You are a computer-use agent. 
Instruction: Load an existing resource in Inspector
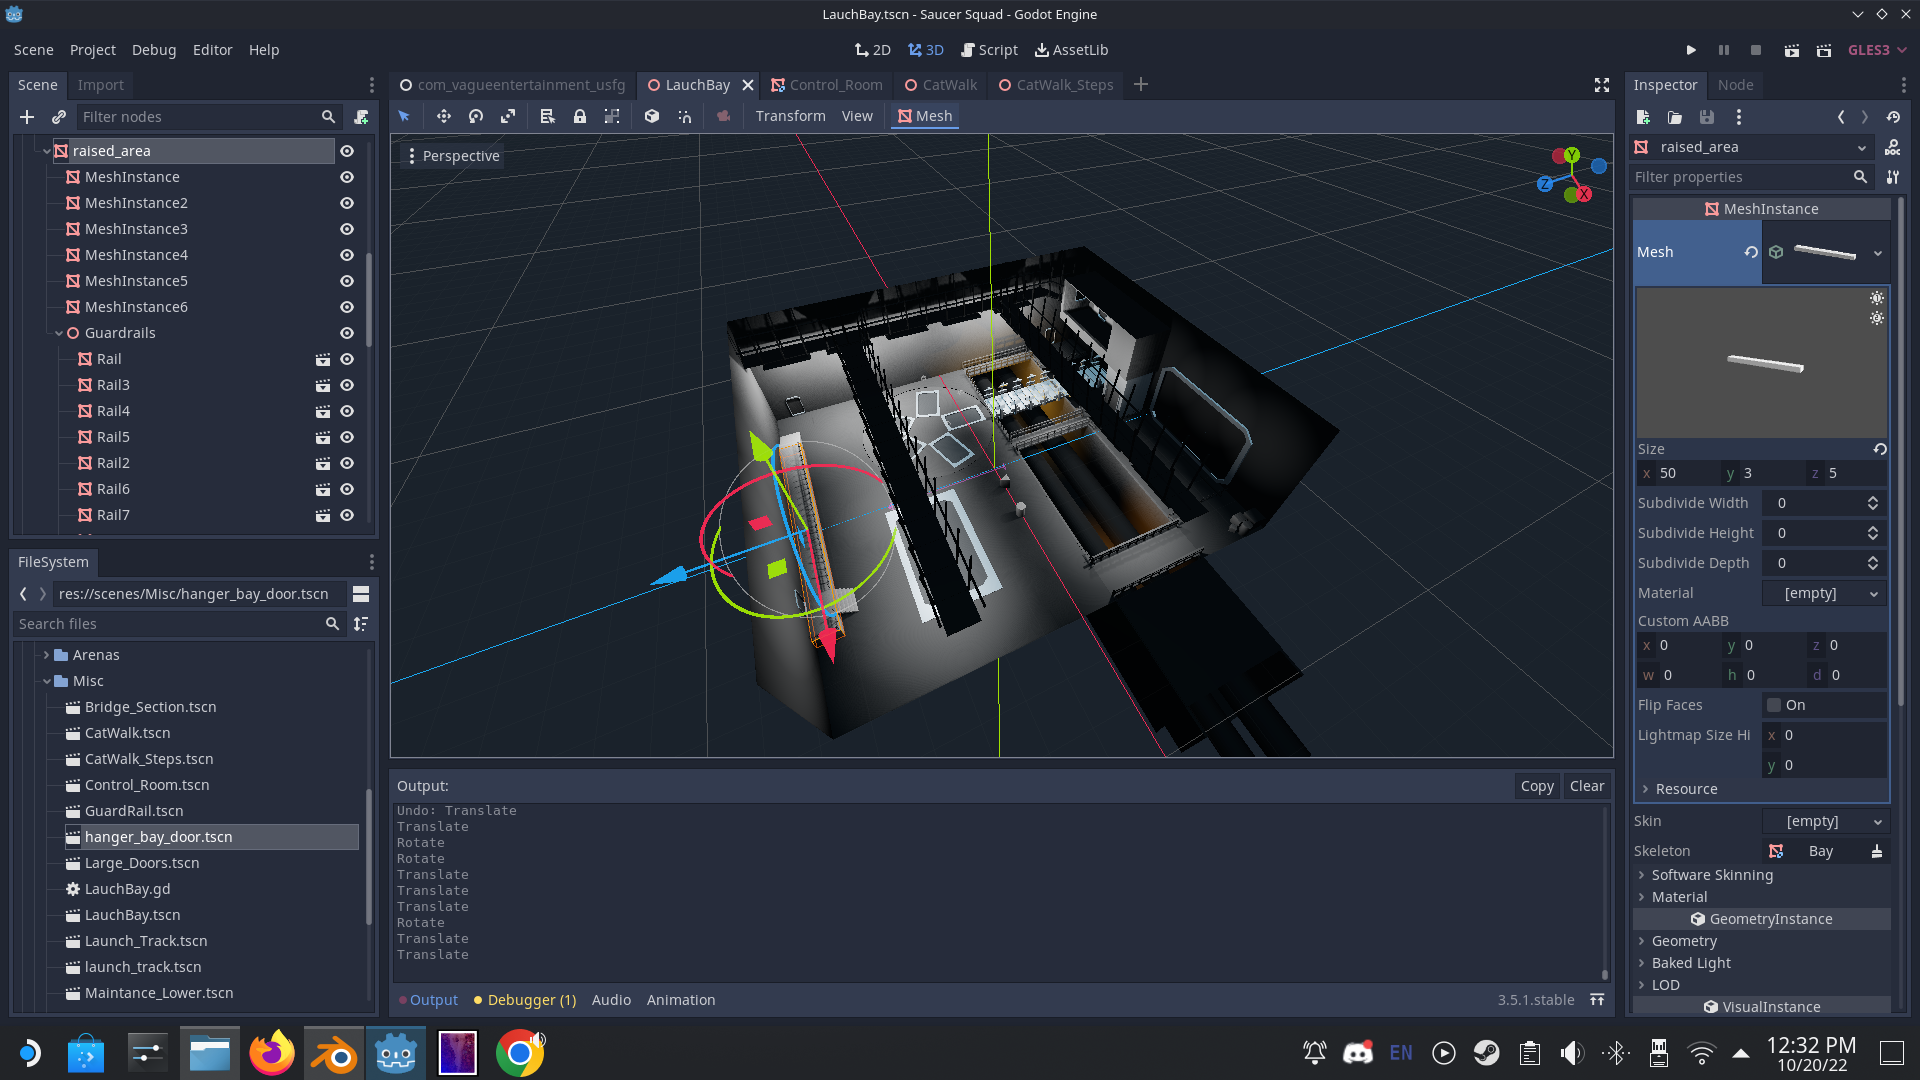[1675, 117]
